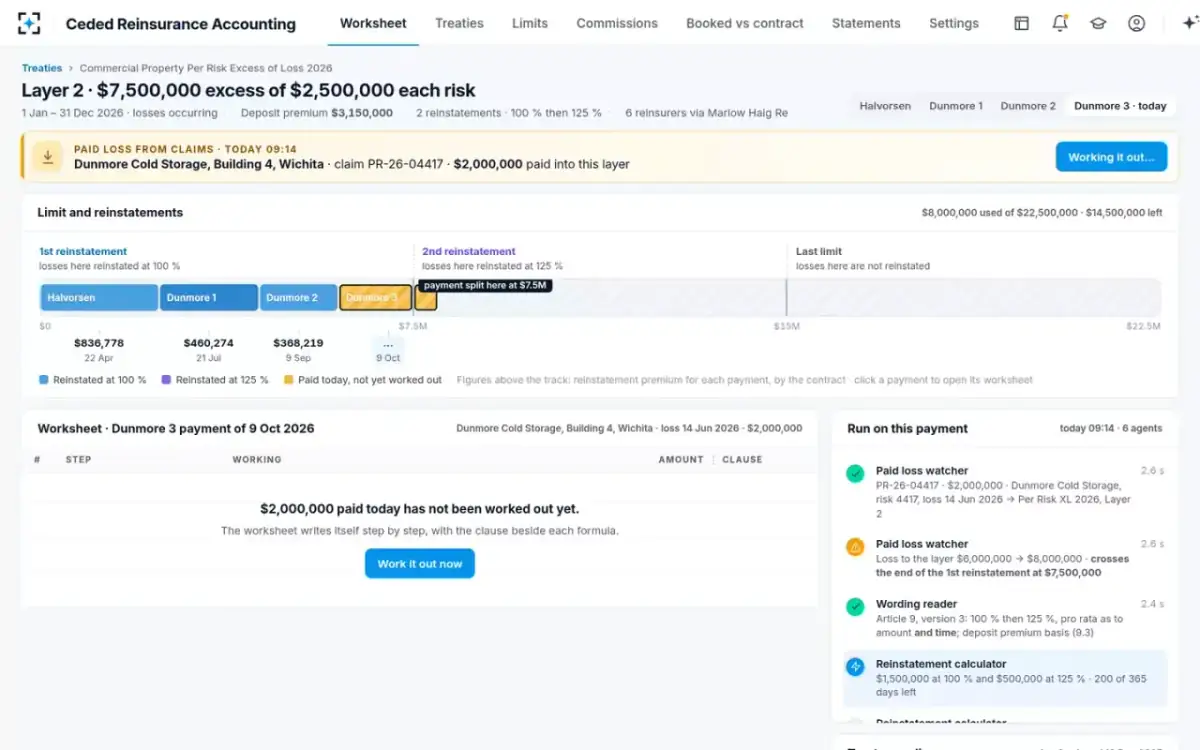Open the Dunmore 2 segment on the track
This screenshot has height=750, width=1200.
299,298
